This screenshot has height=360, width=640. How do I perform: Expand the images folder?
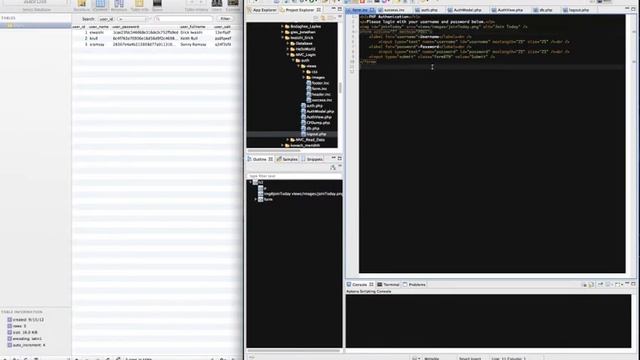(304, 77)
